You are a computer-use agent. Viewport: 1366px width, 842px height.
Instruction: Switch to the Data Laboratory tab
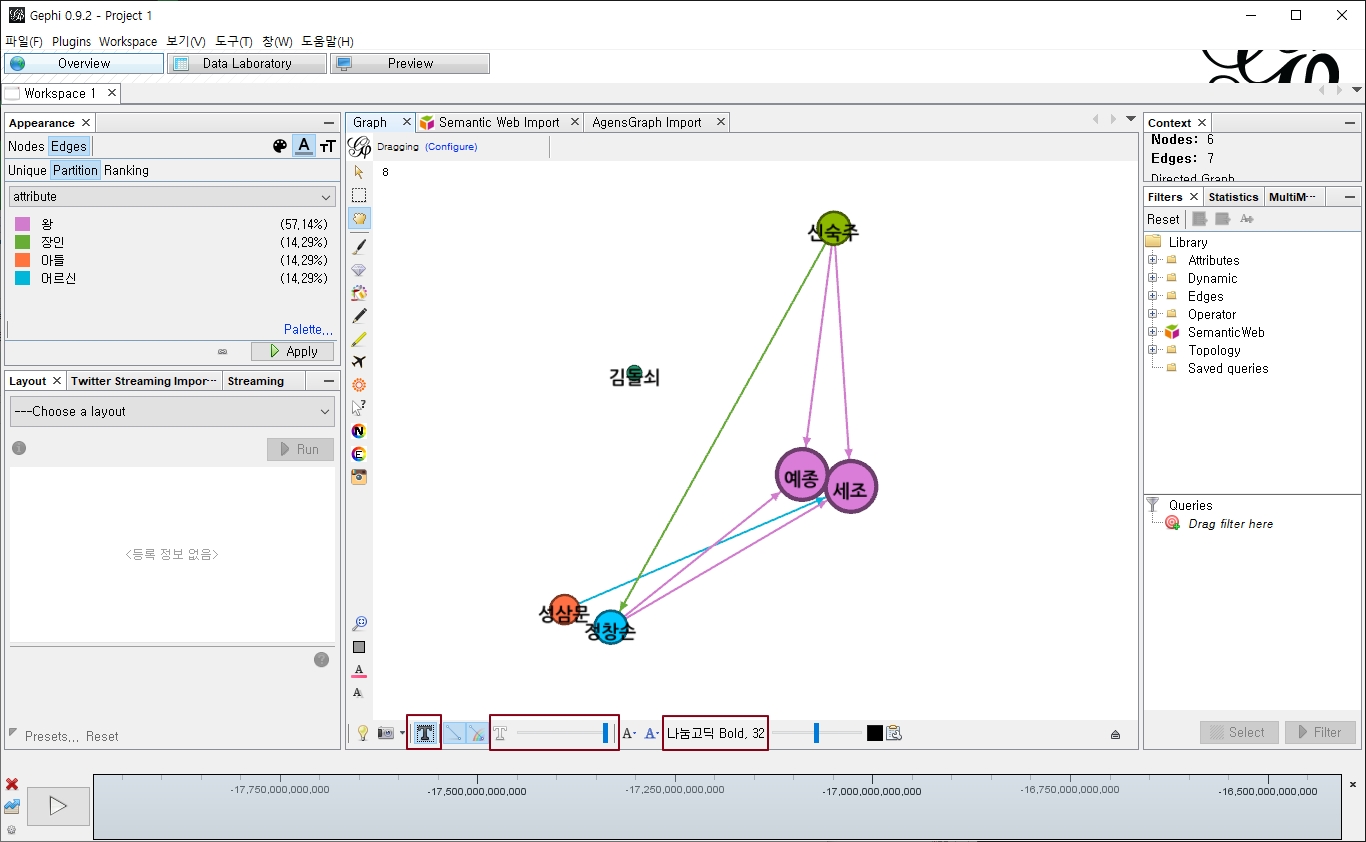(246, 63)
